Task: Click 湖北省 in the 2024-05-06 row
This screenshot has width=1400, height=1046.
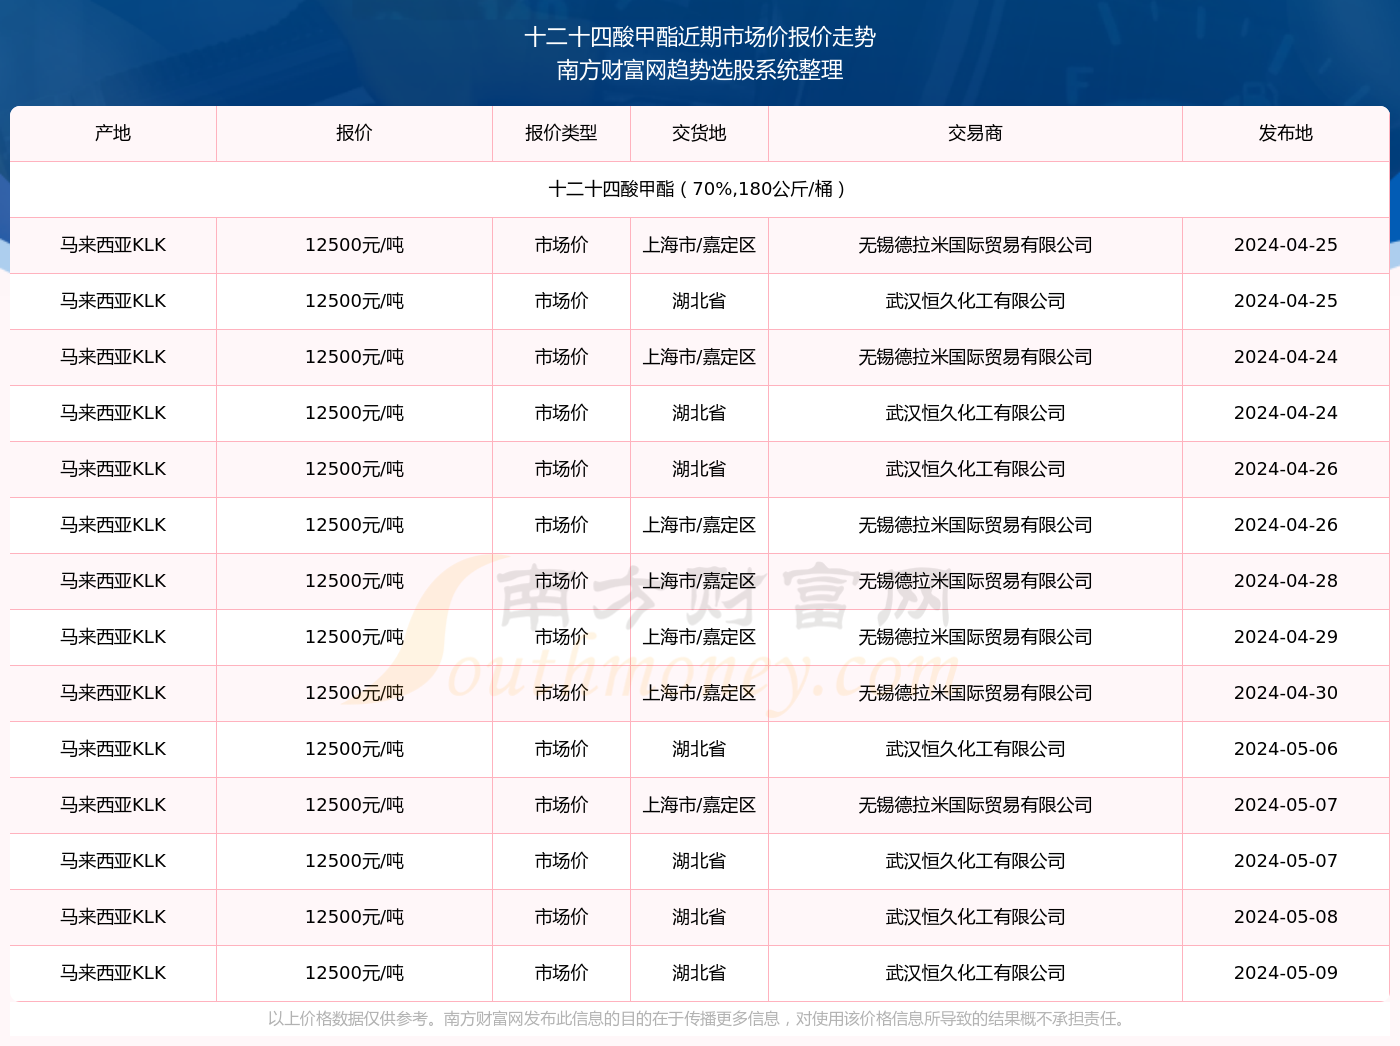Action: 699,749
